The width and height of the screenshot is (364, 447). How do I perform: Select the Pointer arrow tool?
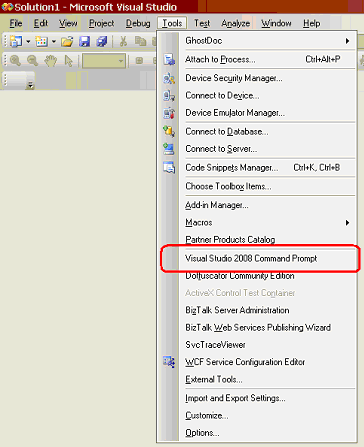pos(69,61)
